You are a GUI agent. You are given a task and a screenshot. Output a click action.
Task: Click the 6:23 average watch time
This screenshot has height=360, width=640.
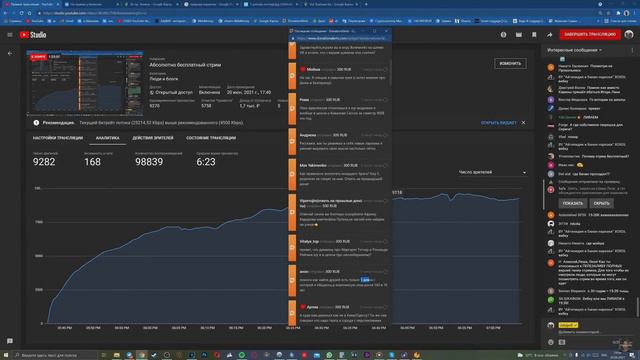point(206,162)
